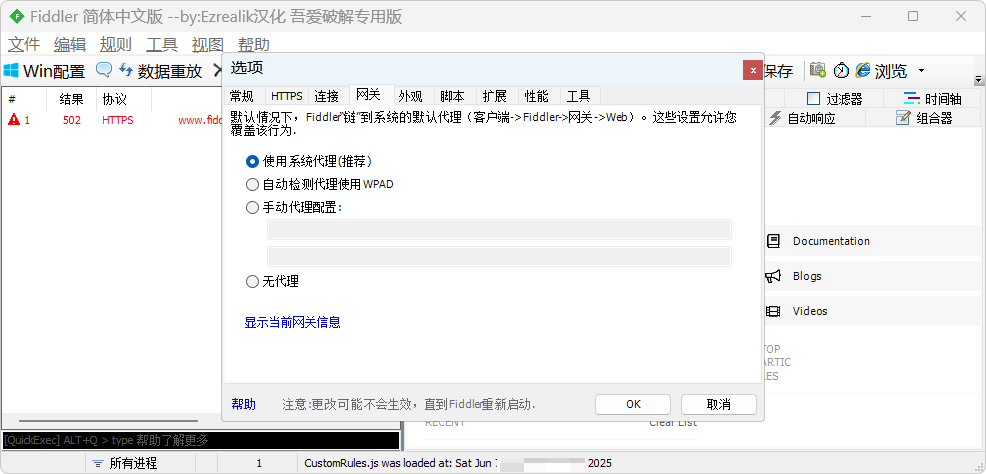Click the # column header

[24, 99]
